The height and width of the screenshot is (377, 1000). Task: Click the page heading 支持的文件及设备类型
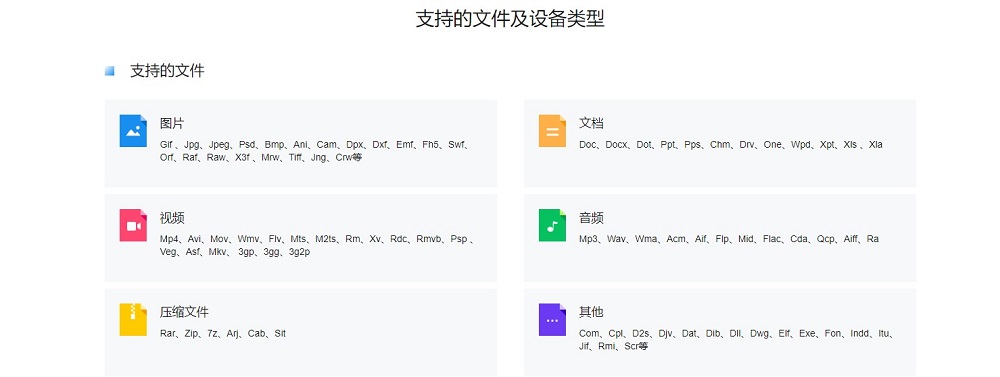point(510,18)
